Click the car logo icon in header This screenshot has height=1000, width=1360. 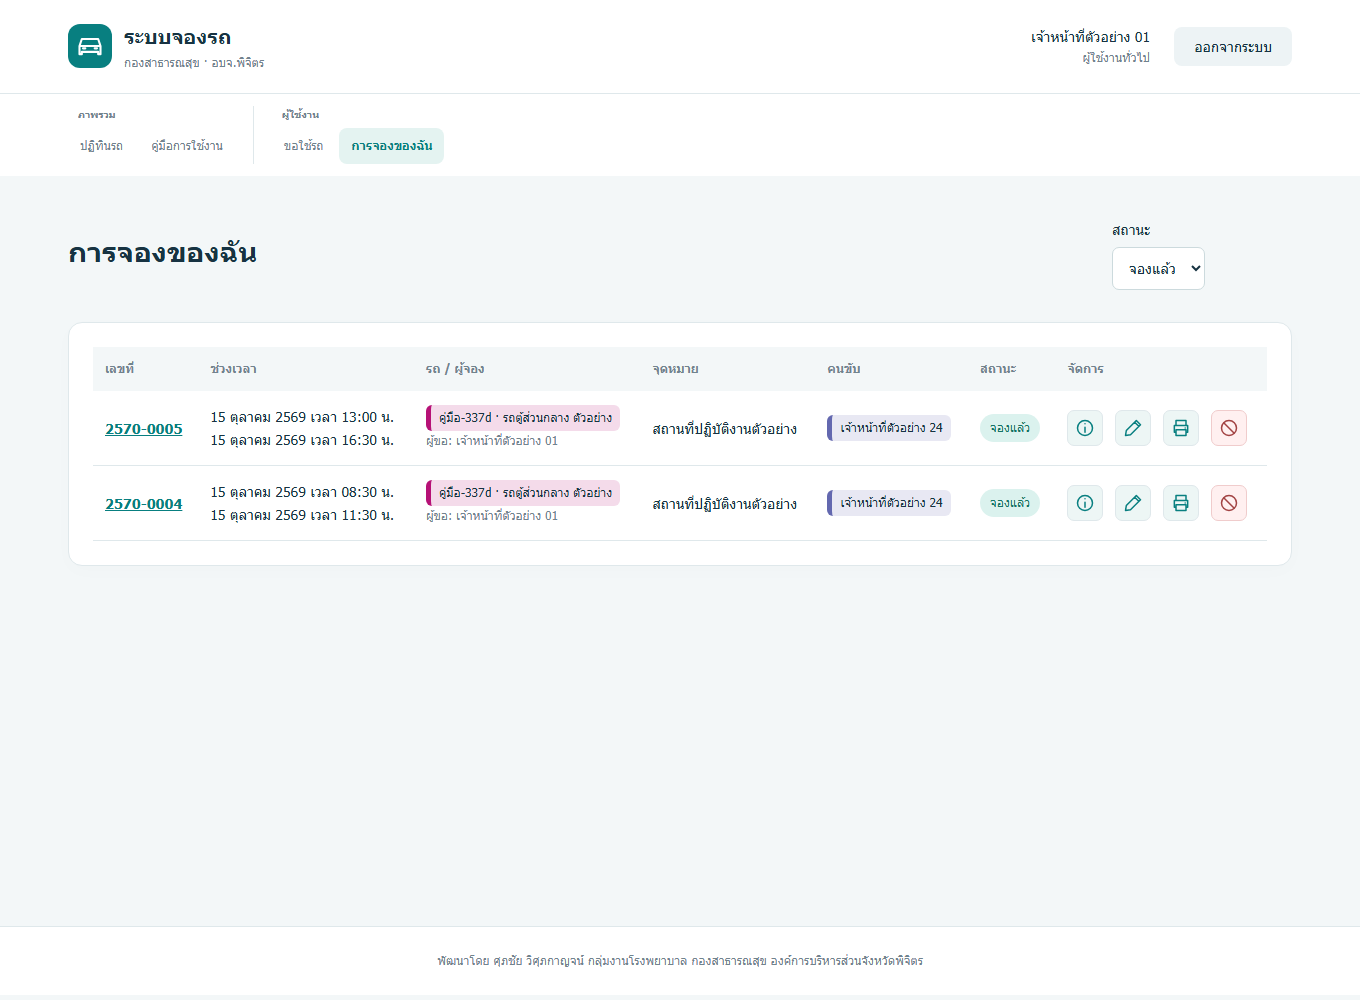[x=90, y=46]
